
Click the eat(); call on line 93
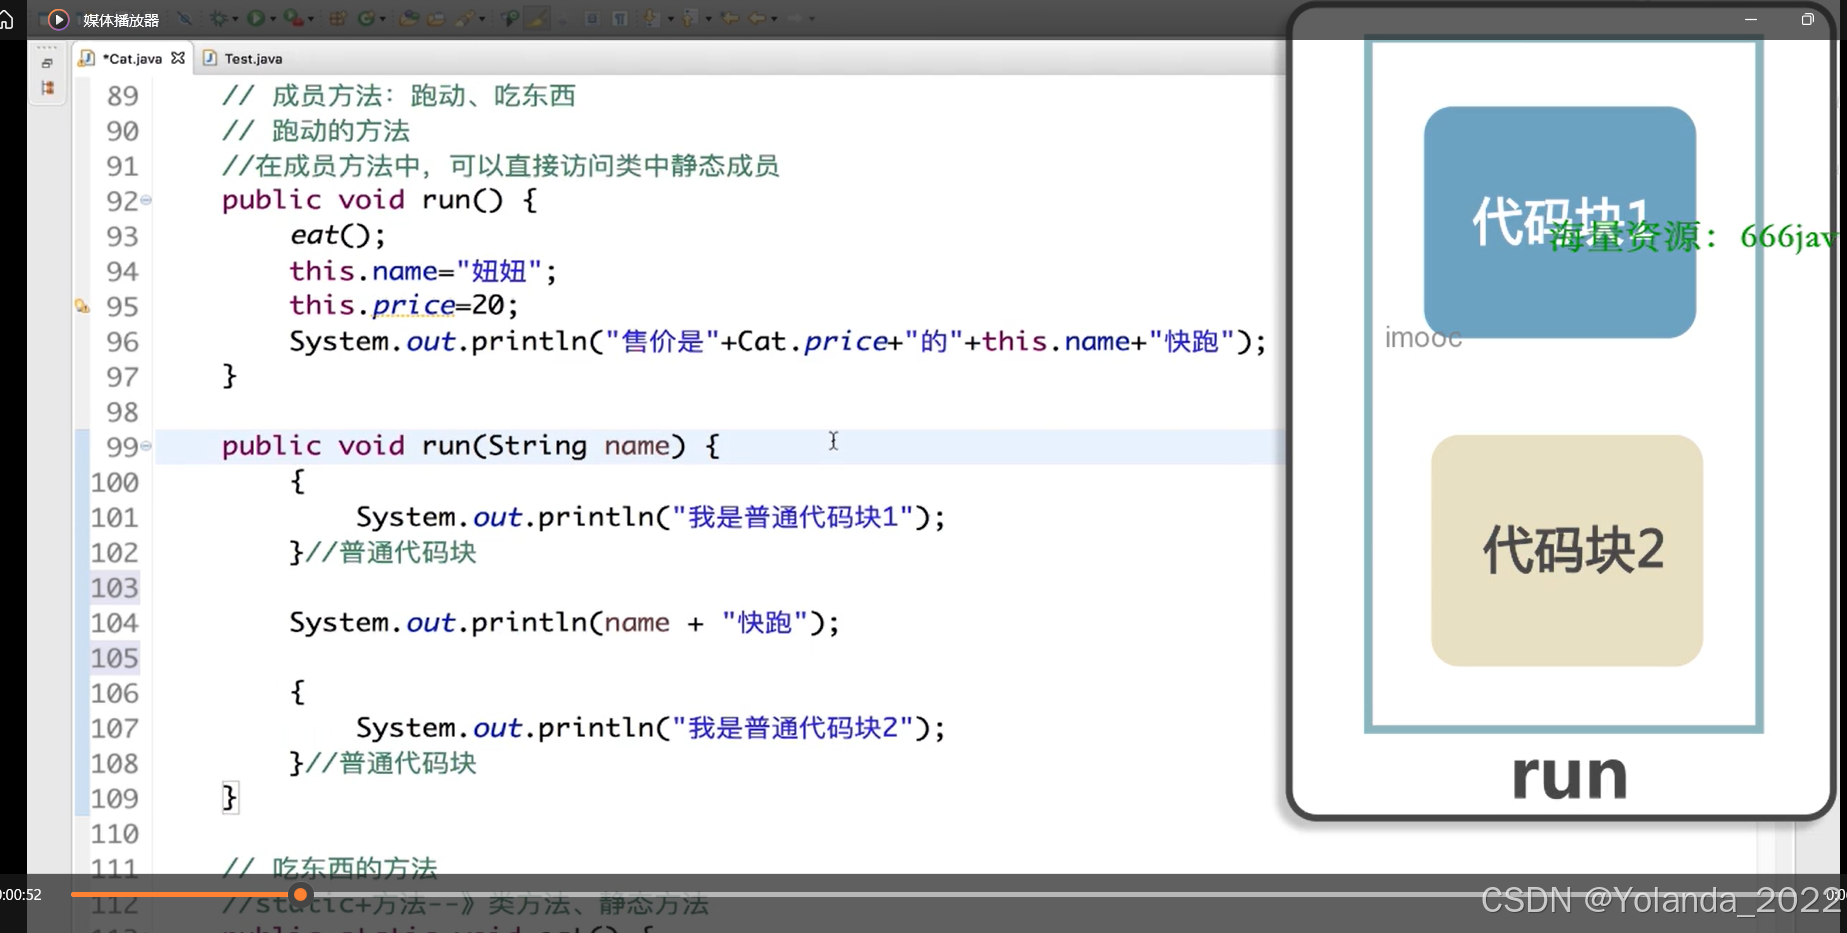[337, 235]
